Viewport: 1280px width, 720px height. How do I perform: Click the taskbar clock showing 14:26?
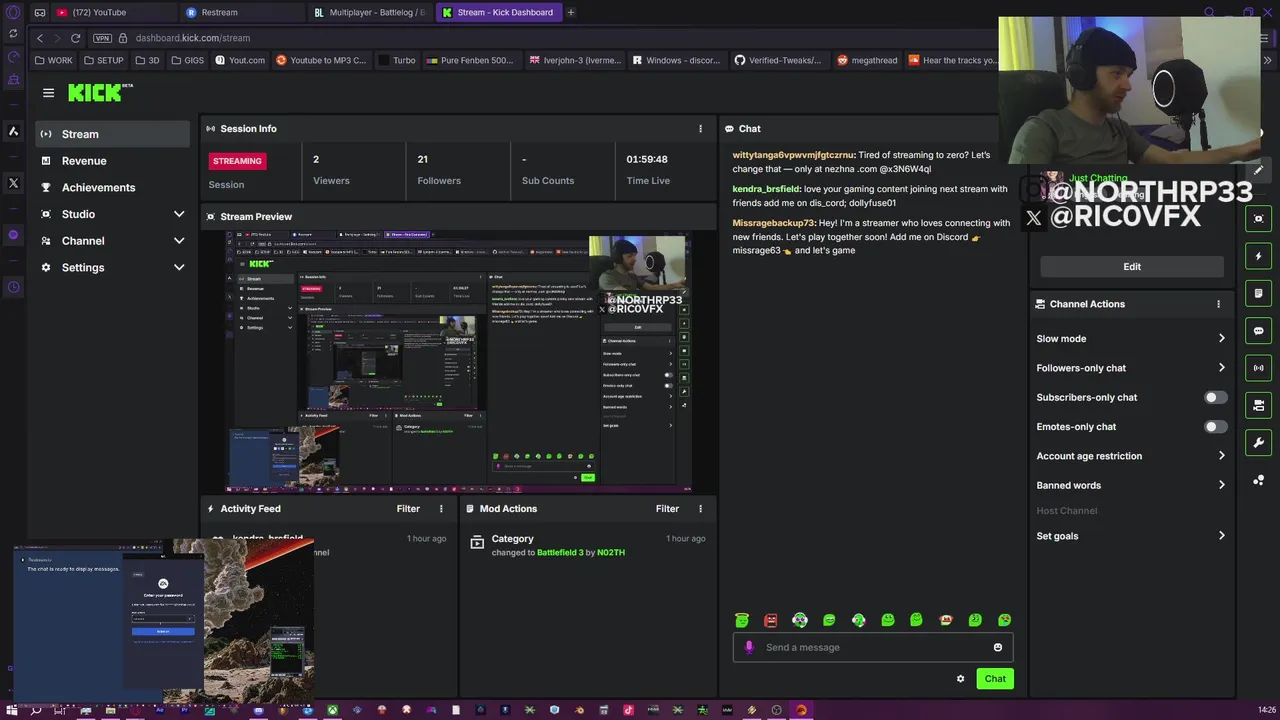1266,710
